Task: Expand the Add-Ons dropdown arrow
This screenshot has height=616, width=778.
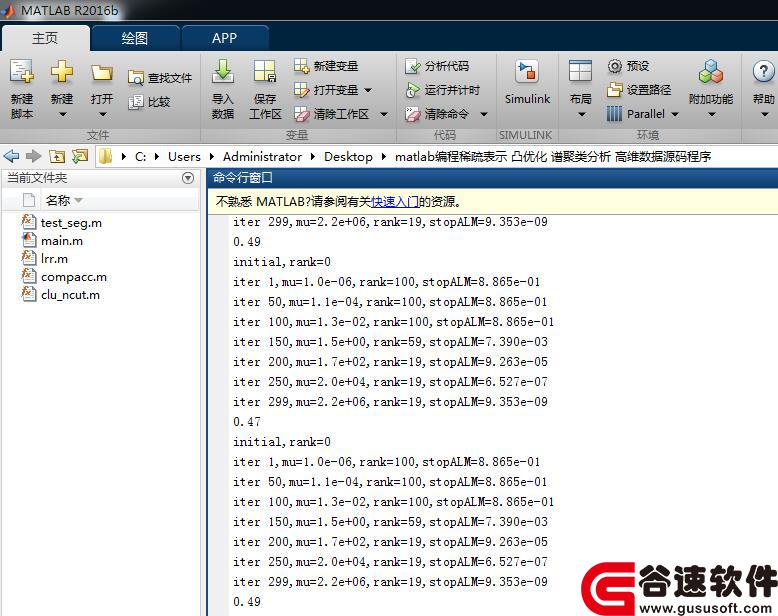Action: click(712, 115)
